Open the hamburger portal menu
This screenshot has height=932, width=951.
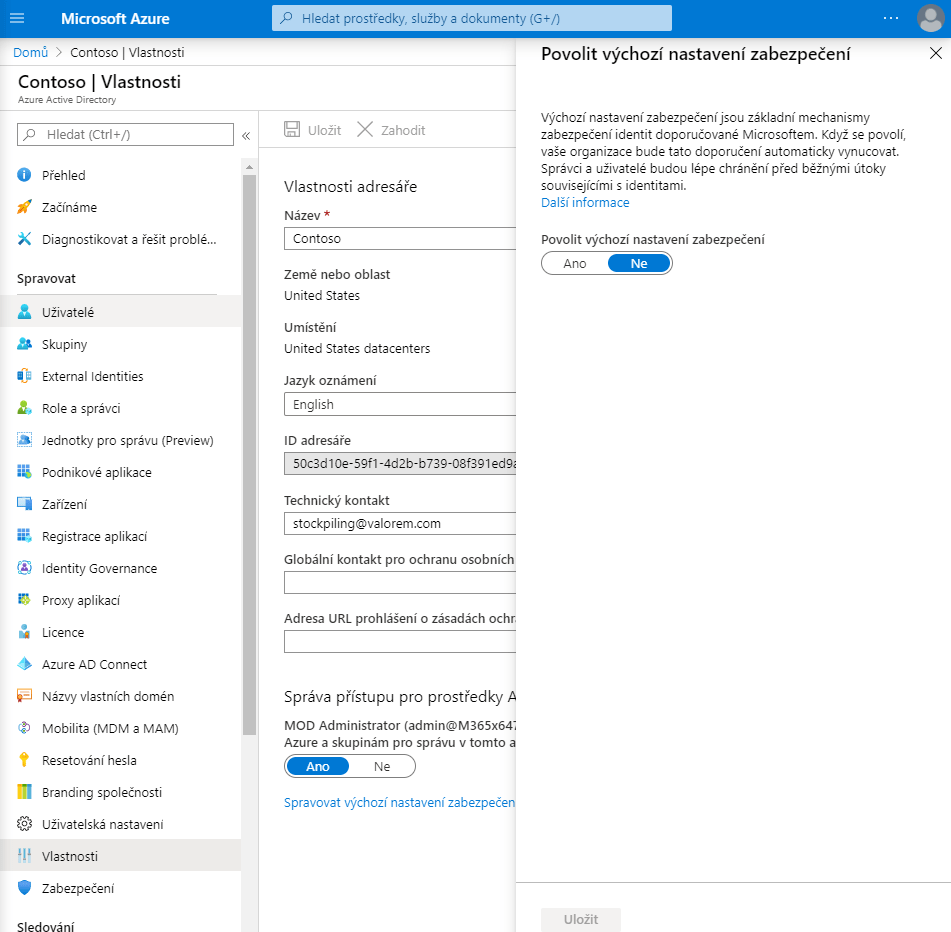pyautogui.click(x=16, y=19)
